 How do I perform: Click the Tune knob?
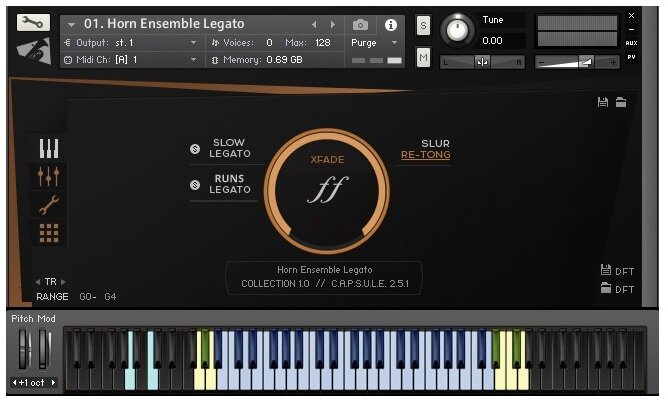[457, 29]
